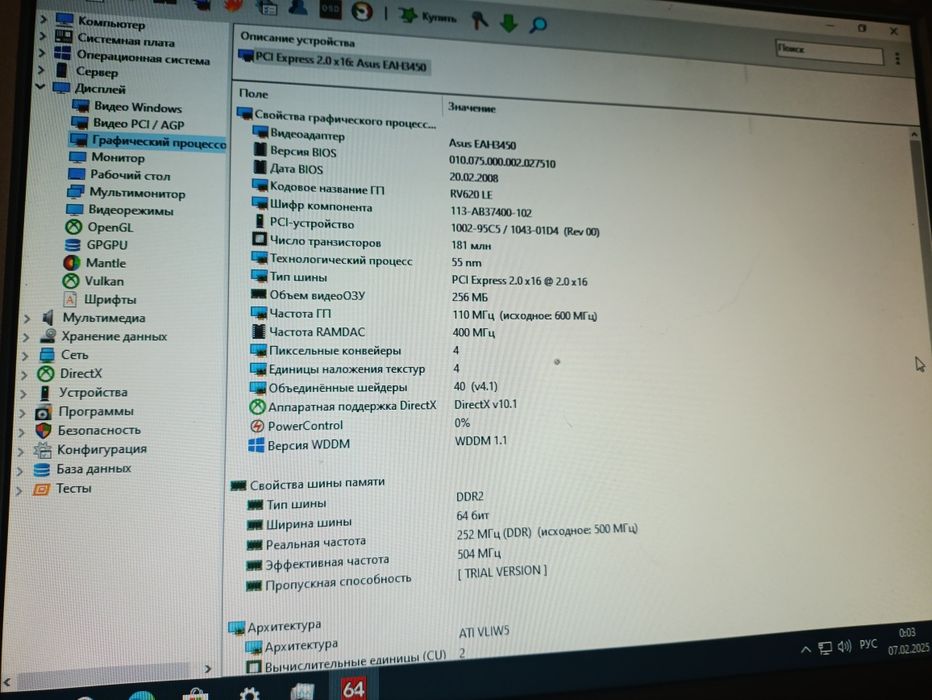932x700 pixels.
Task: Open the Mantle tree item
Action: point(95,263)
